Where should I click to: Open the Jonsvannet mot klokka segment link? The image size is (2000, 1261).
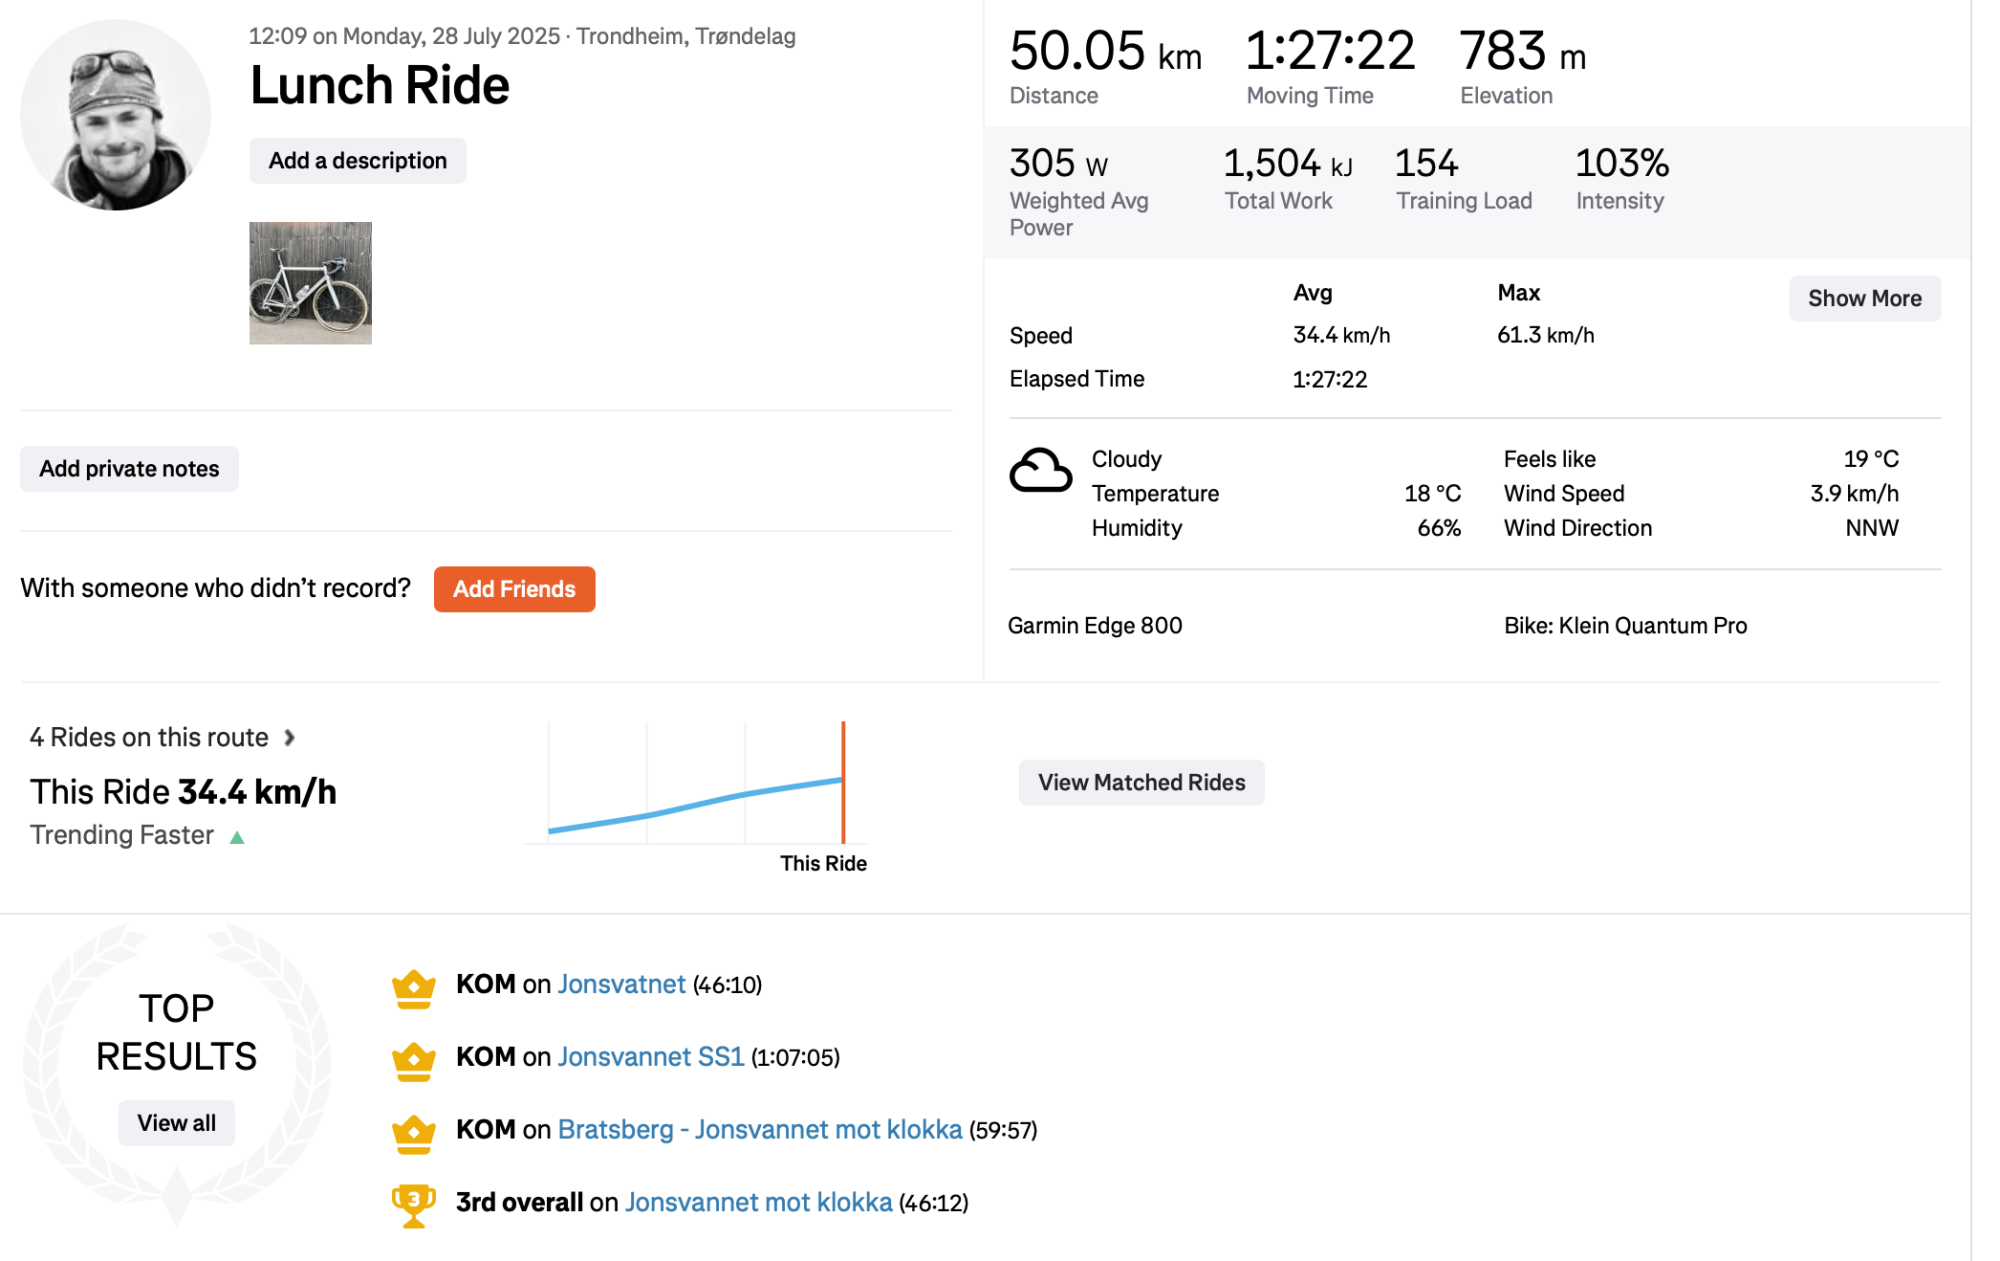pos(758,1203)
